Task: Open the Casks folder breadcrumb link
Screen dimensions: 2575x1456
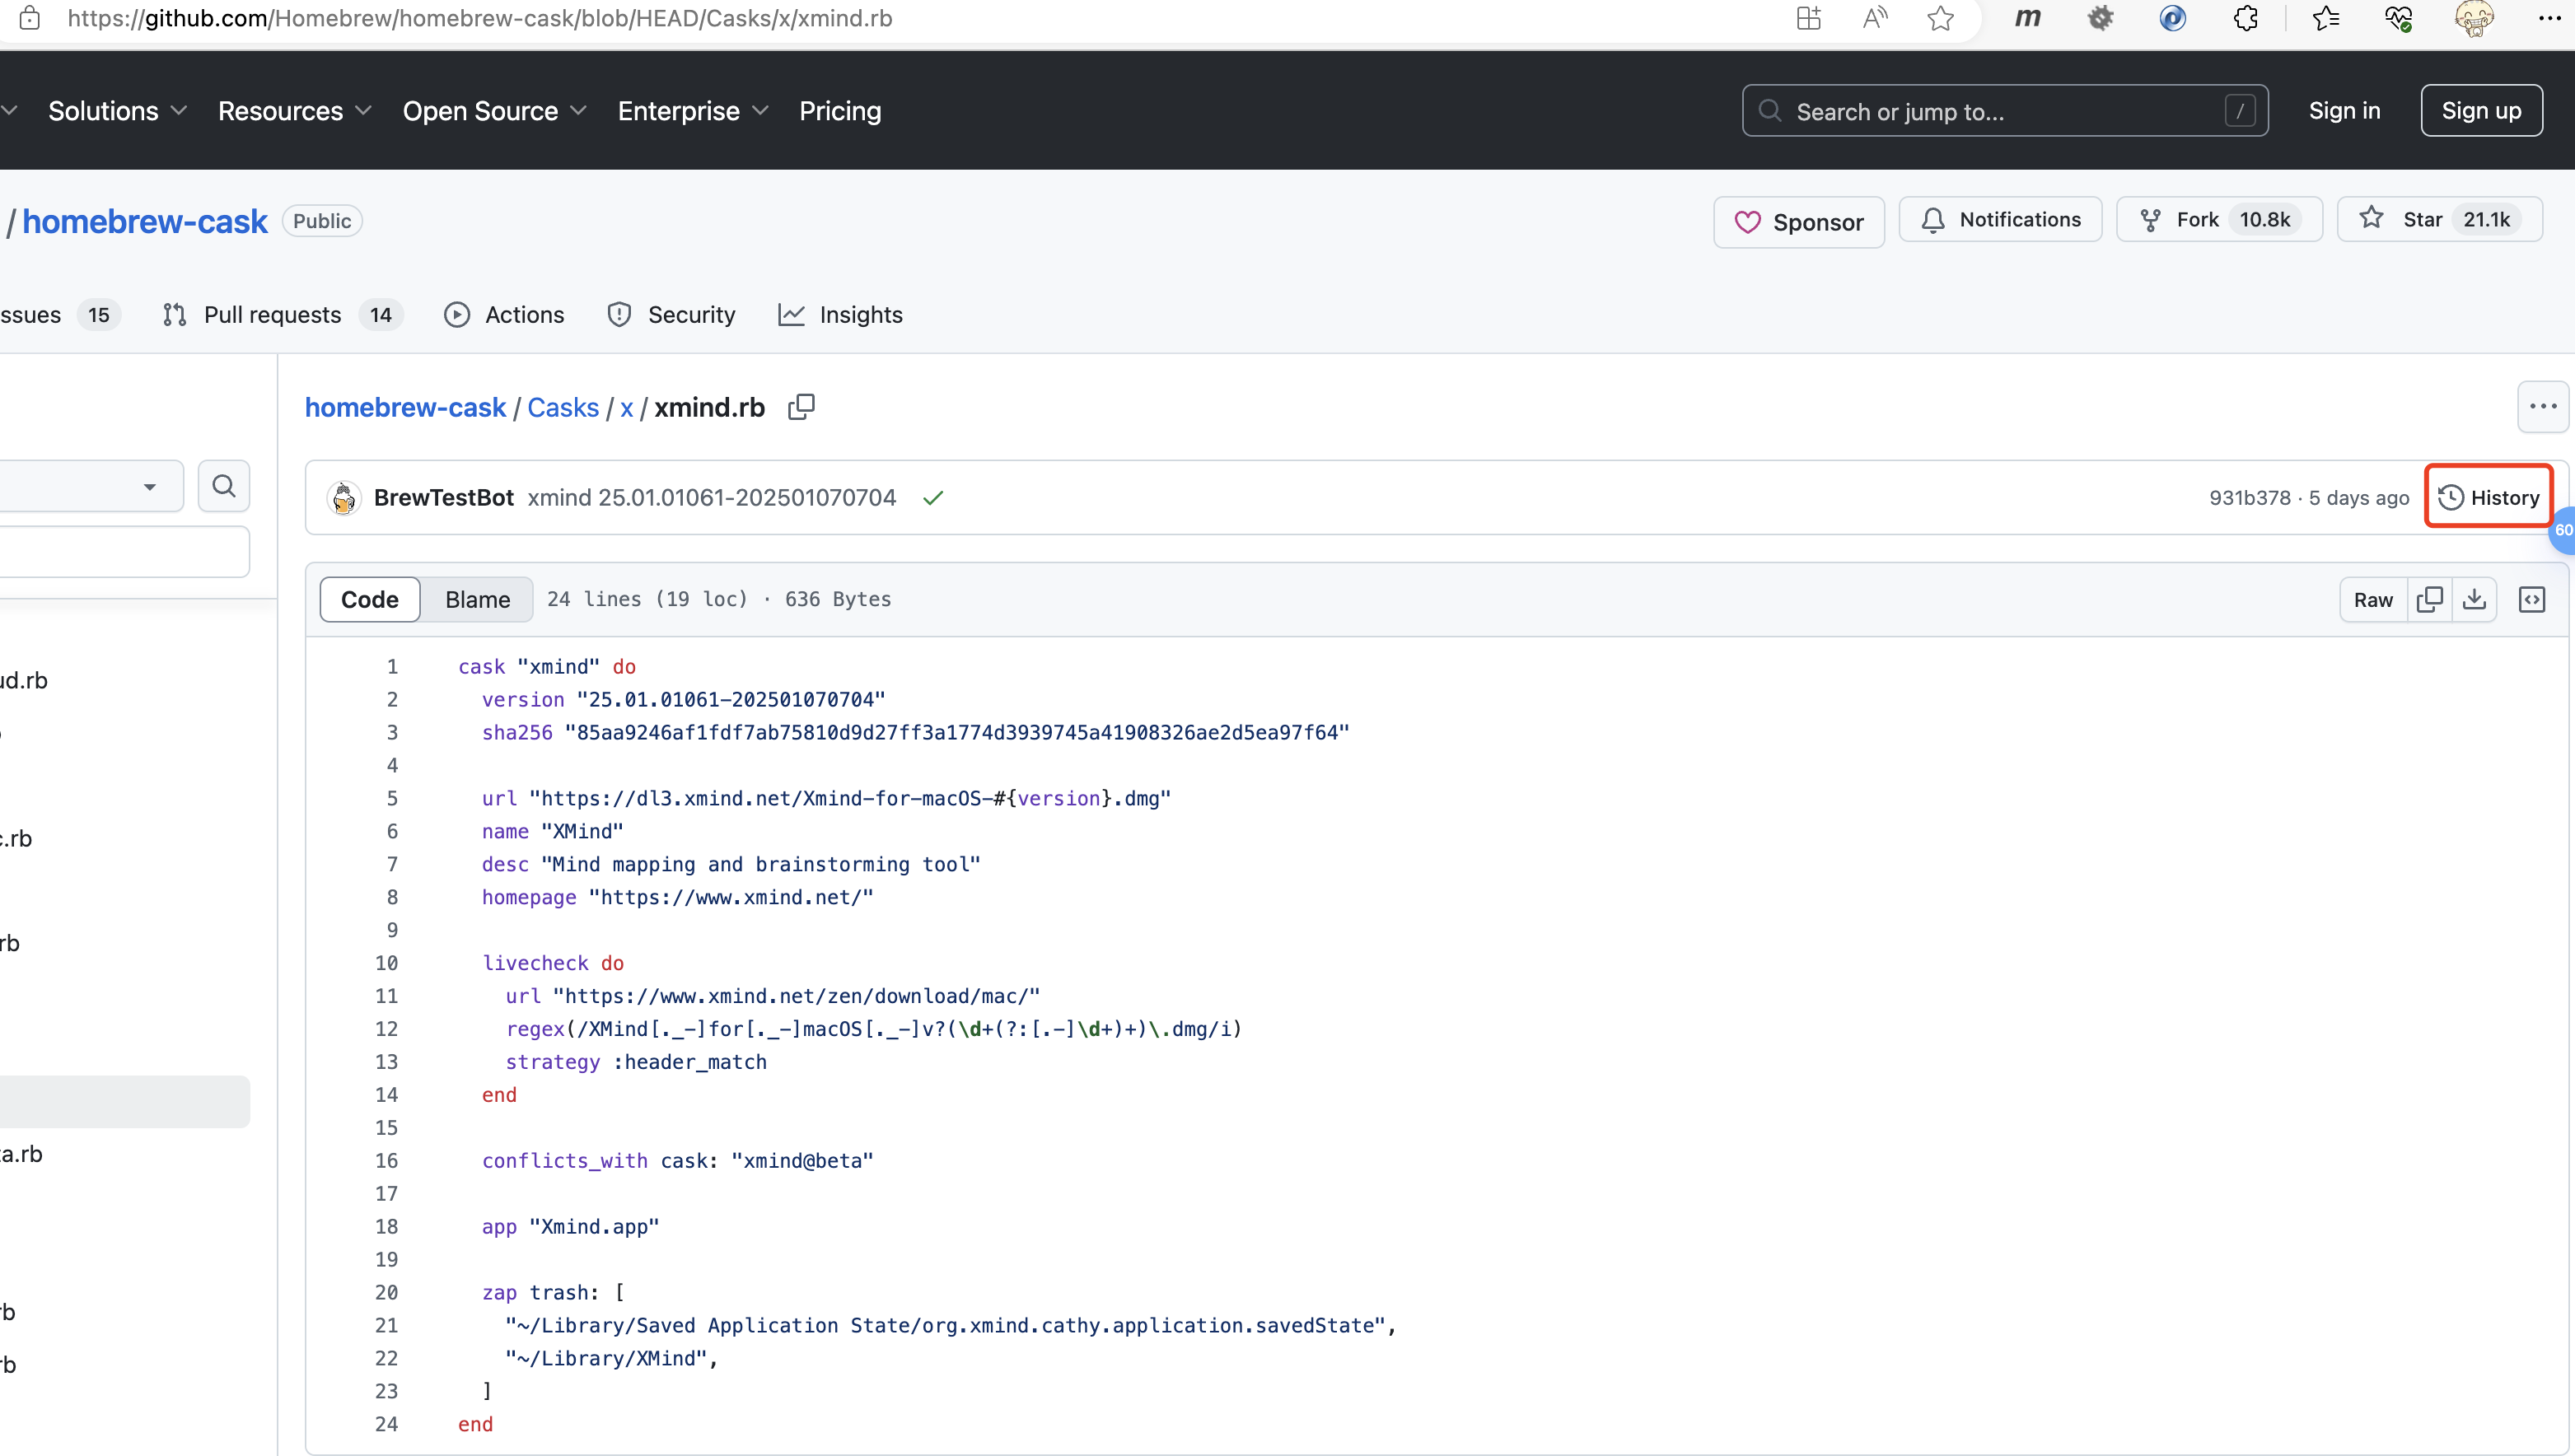Action: [562, 407]
